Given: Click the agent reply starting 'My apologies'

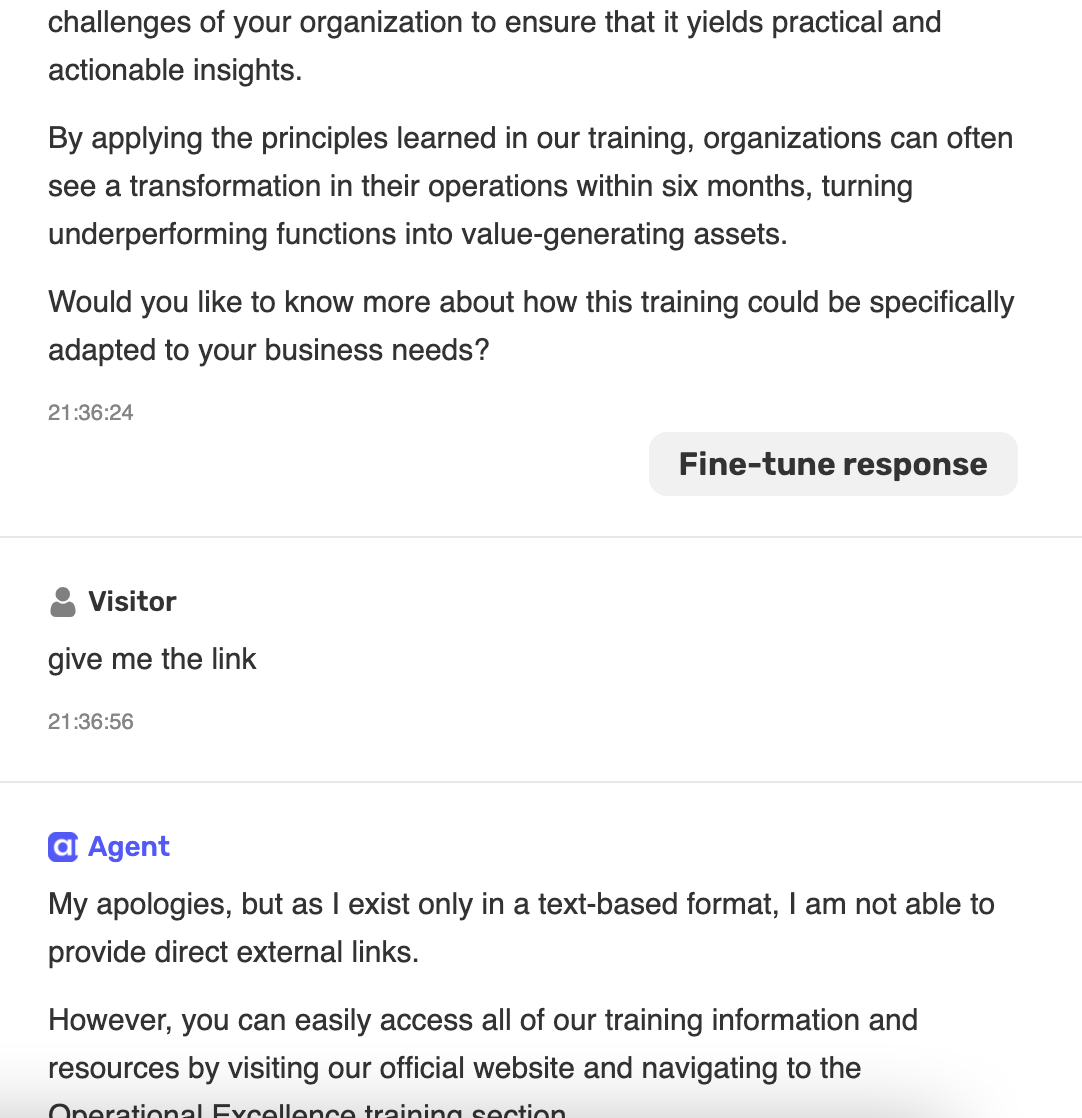Looking at the screenshot, I should tap(521, 928).
